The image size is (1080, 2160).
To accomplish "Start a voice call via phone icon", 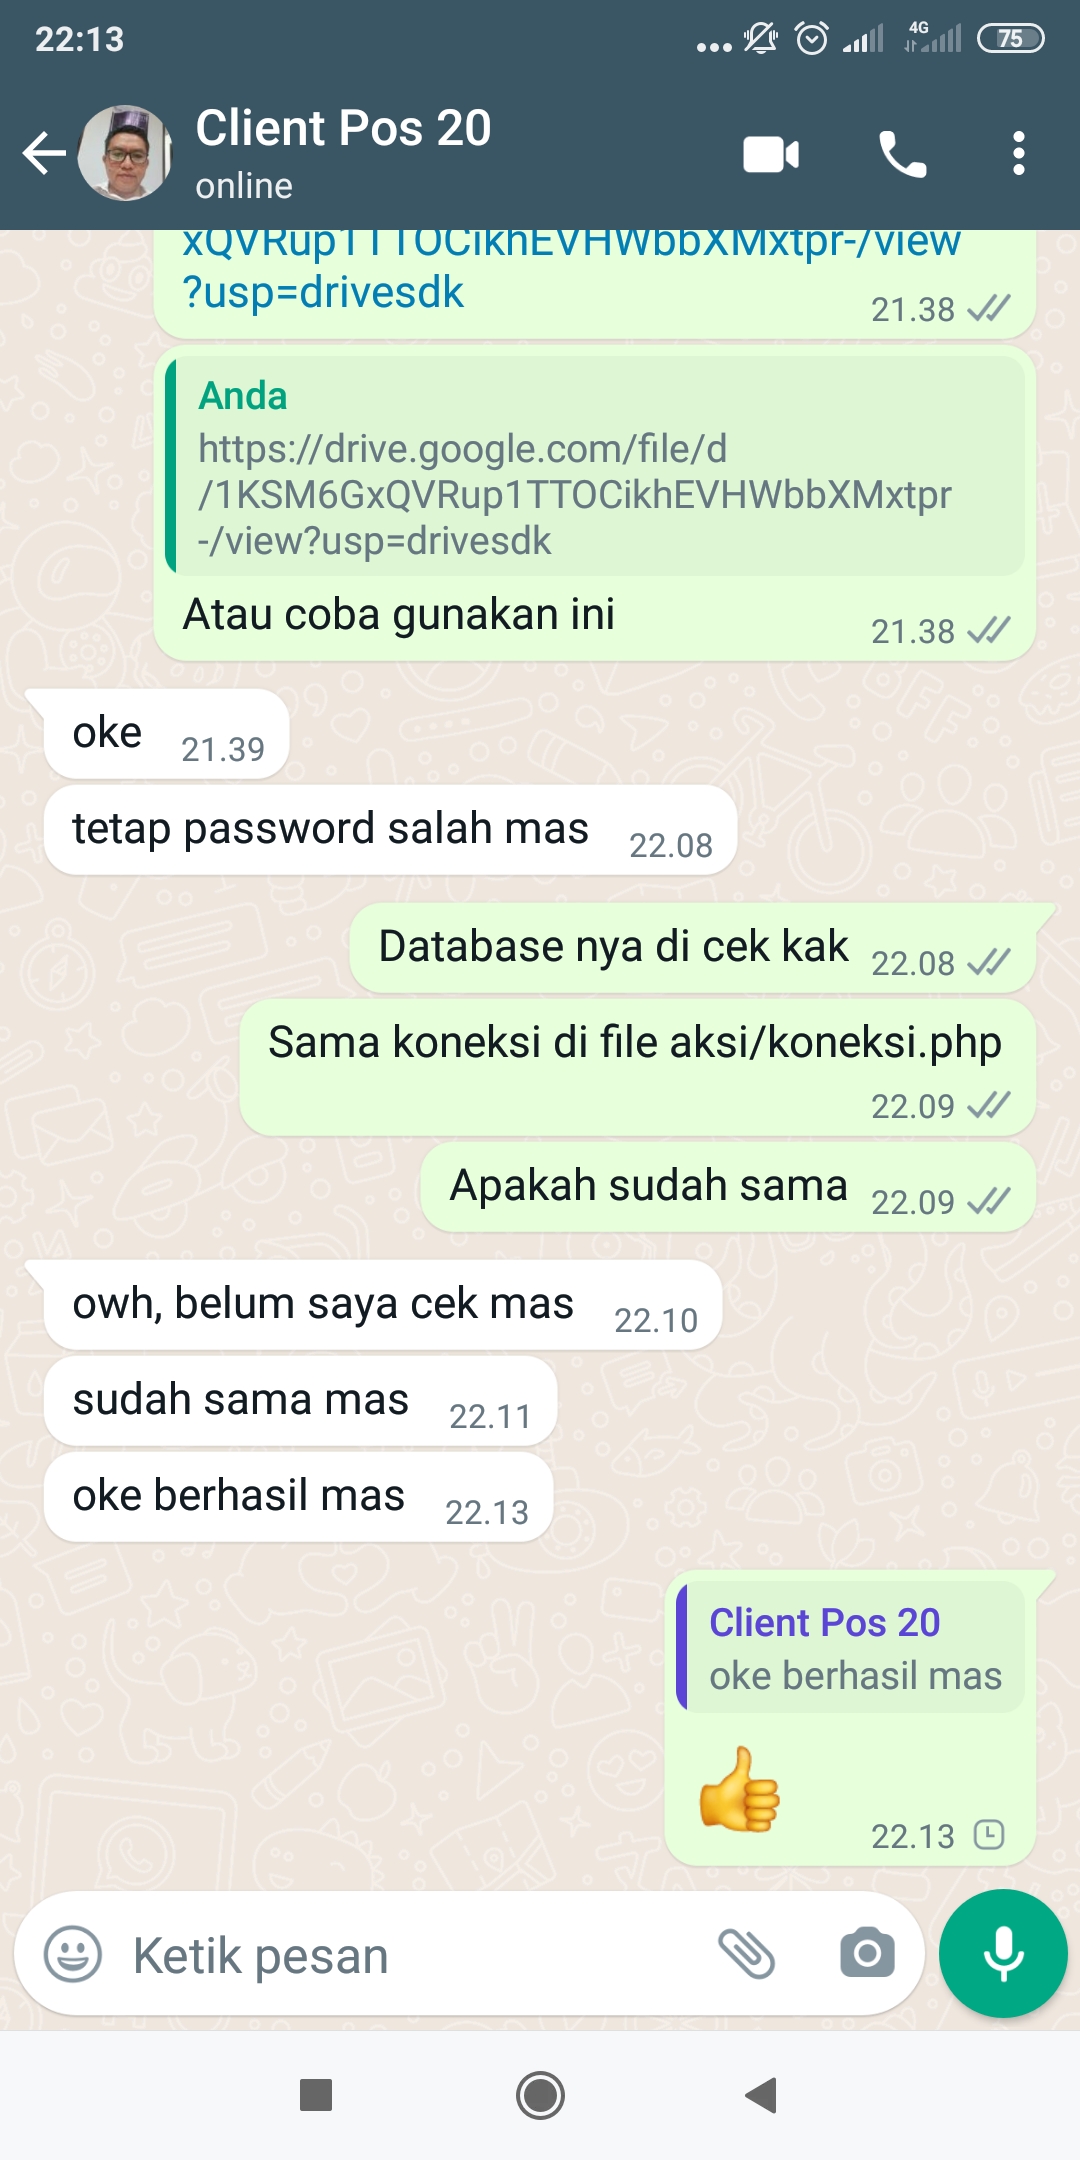I will [x=902, y=155].
